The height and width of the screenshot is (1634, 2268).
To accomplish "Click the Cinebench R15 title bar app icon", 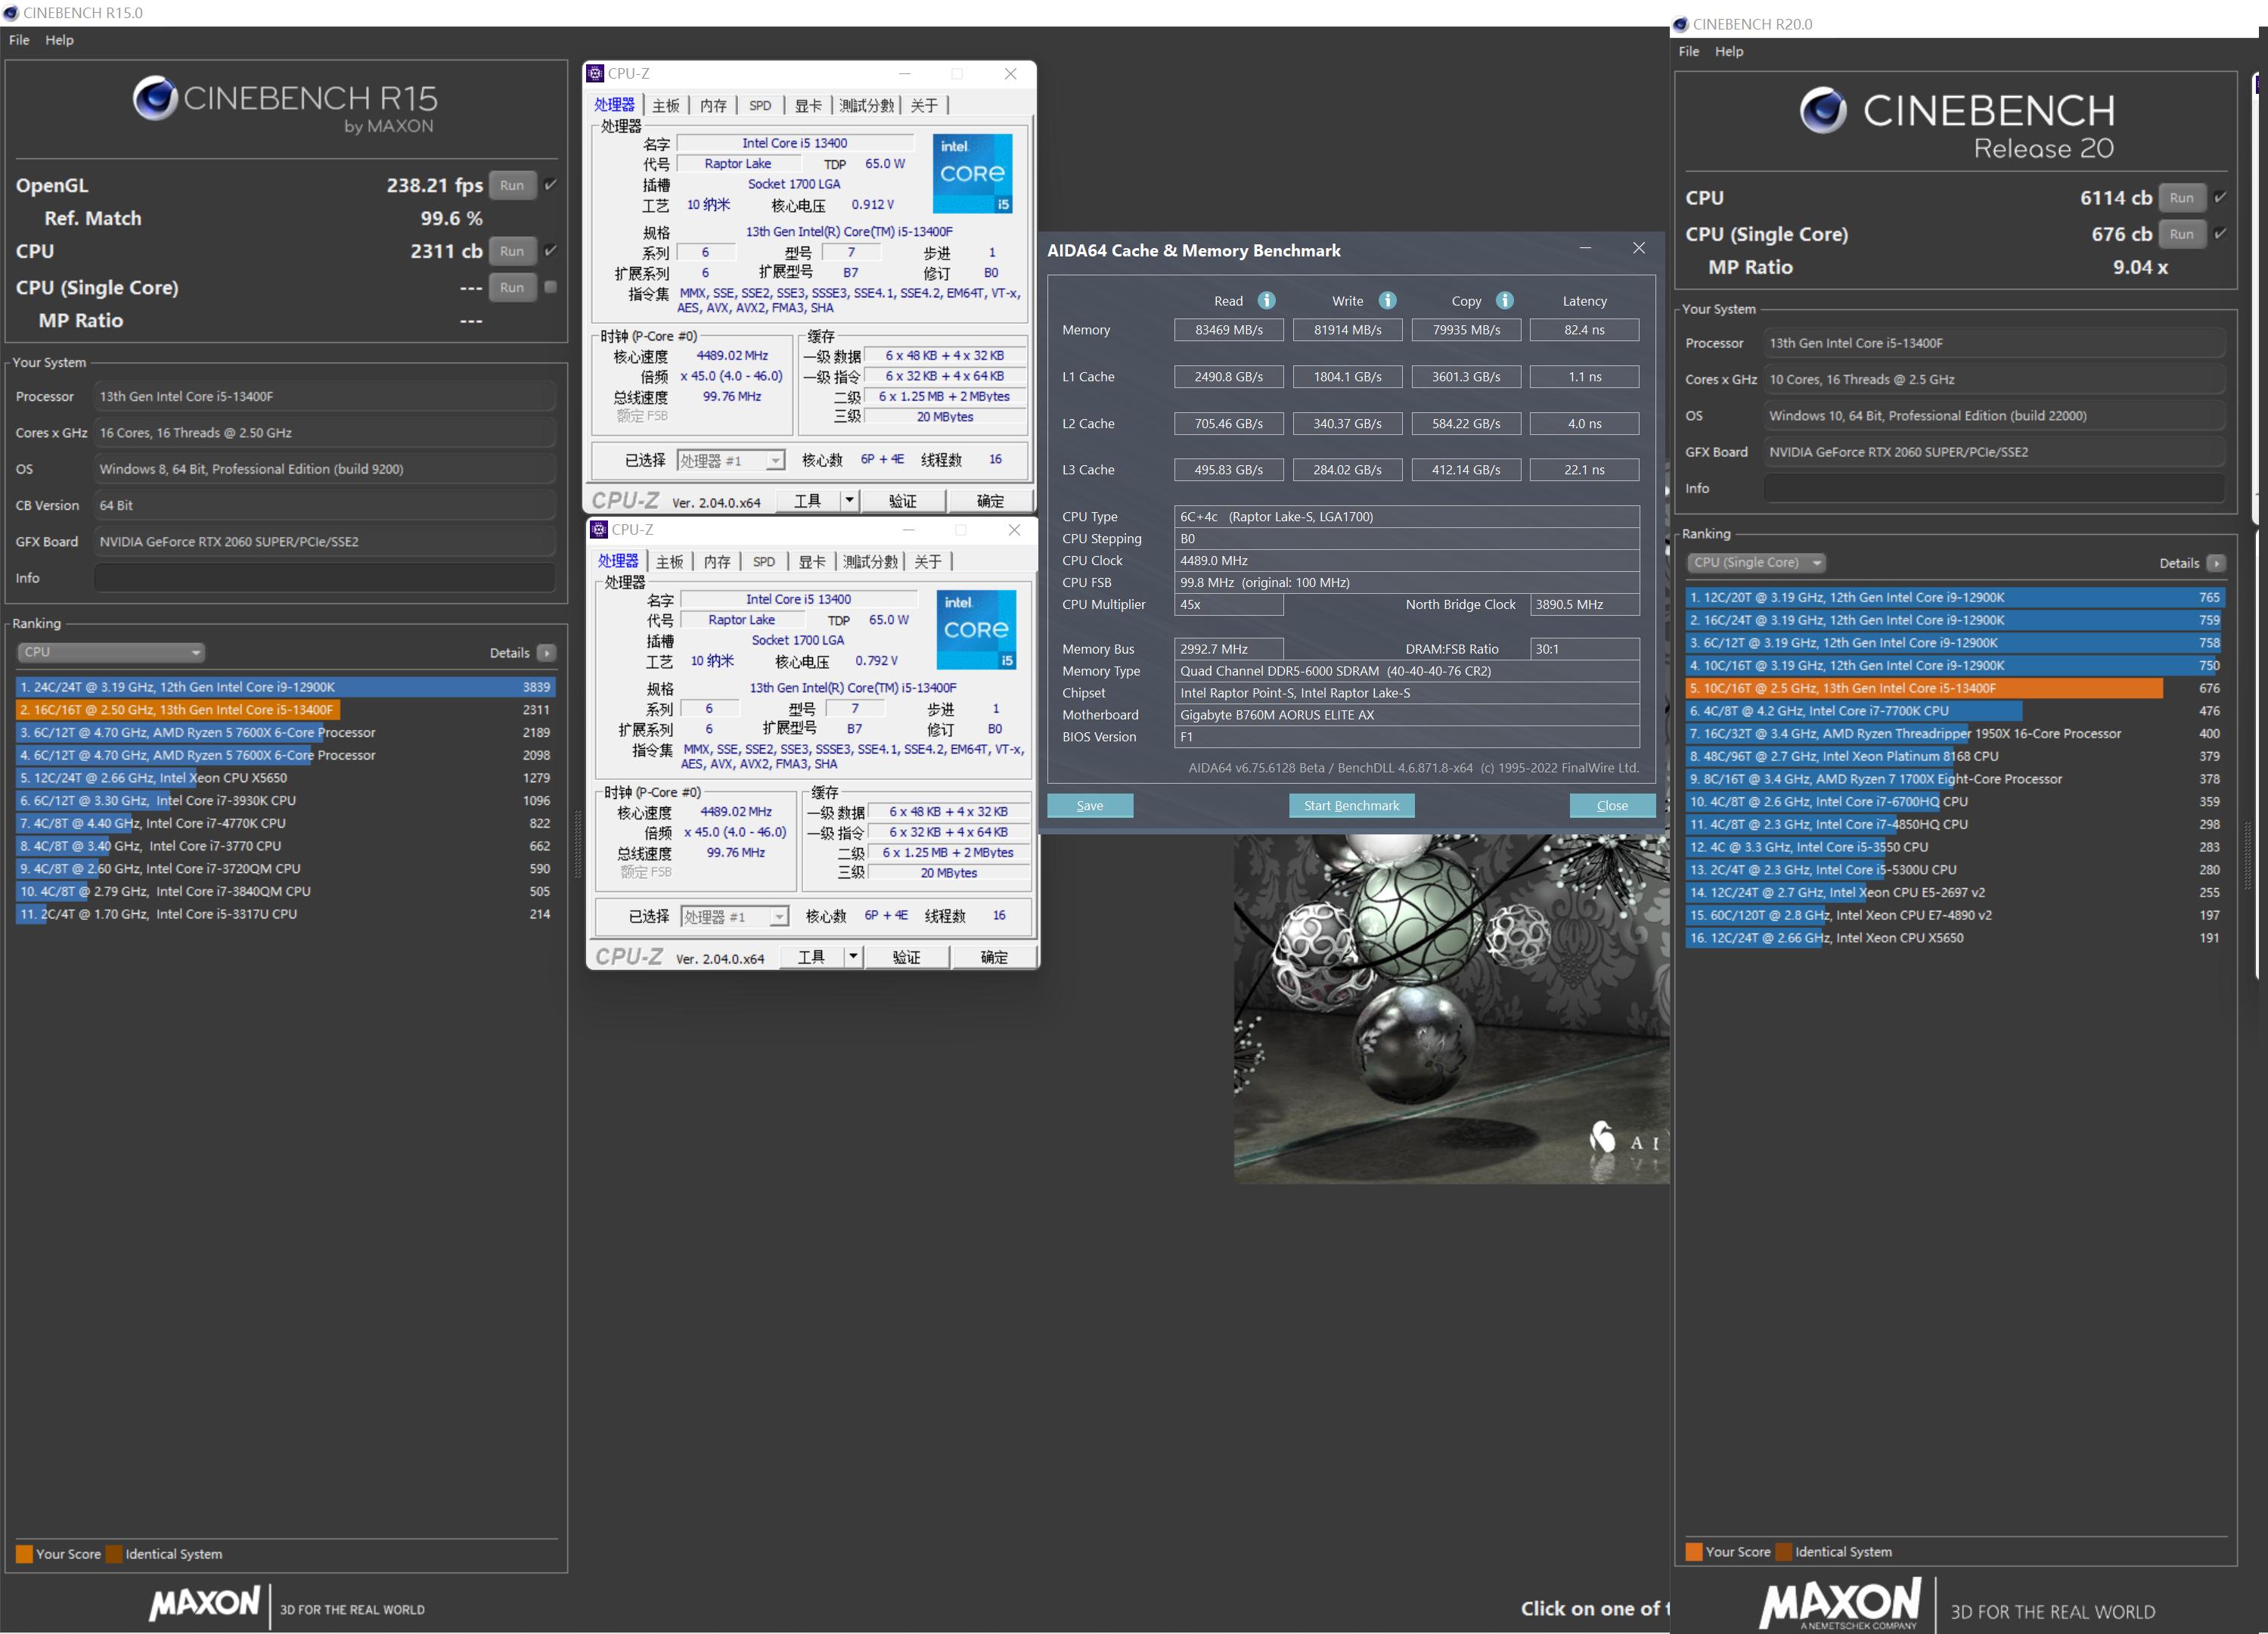I will pyautogui.click(x=11, y=13).
